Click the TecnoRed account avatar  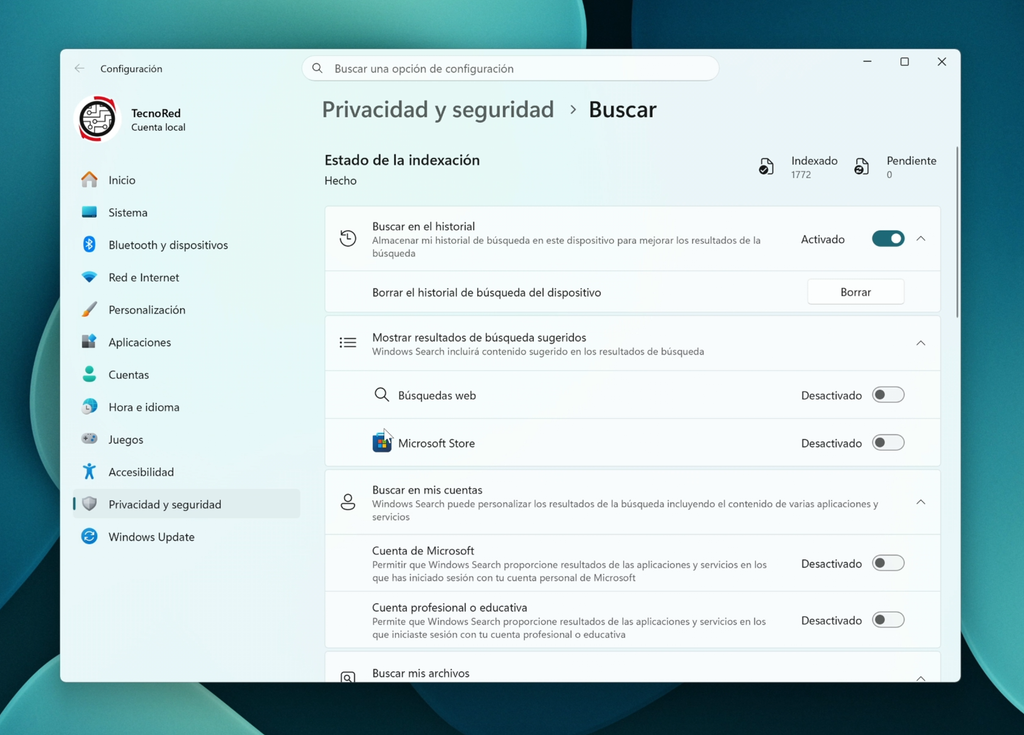coord(97,120)
